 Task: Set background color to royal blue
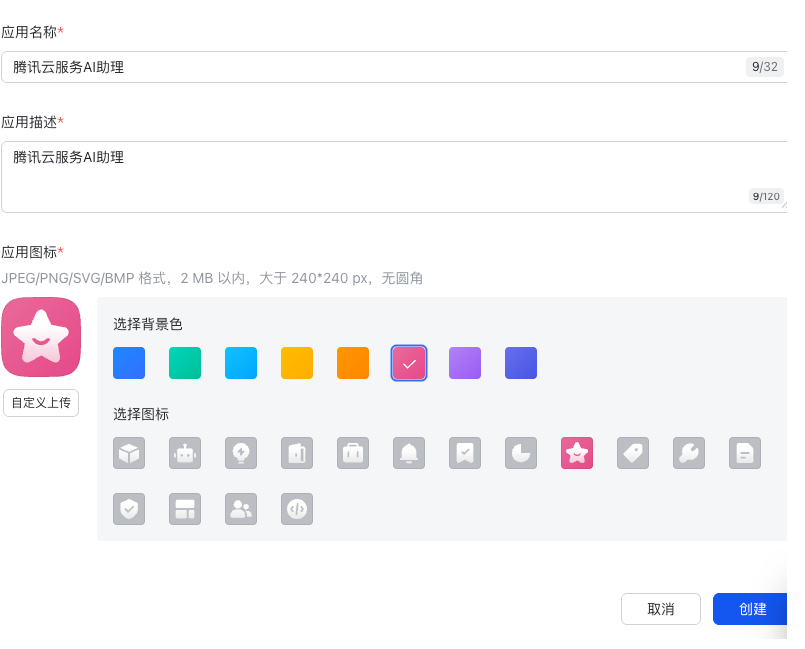click(129, 363)
